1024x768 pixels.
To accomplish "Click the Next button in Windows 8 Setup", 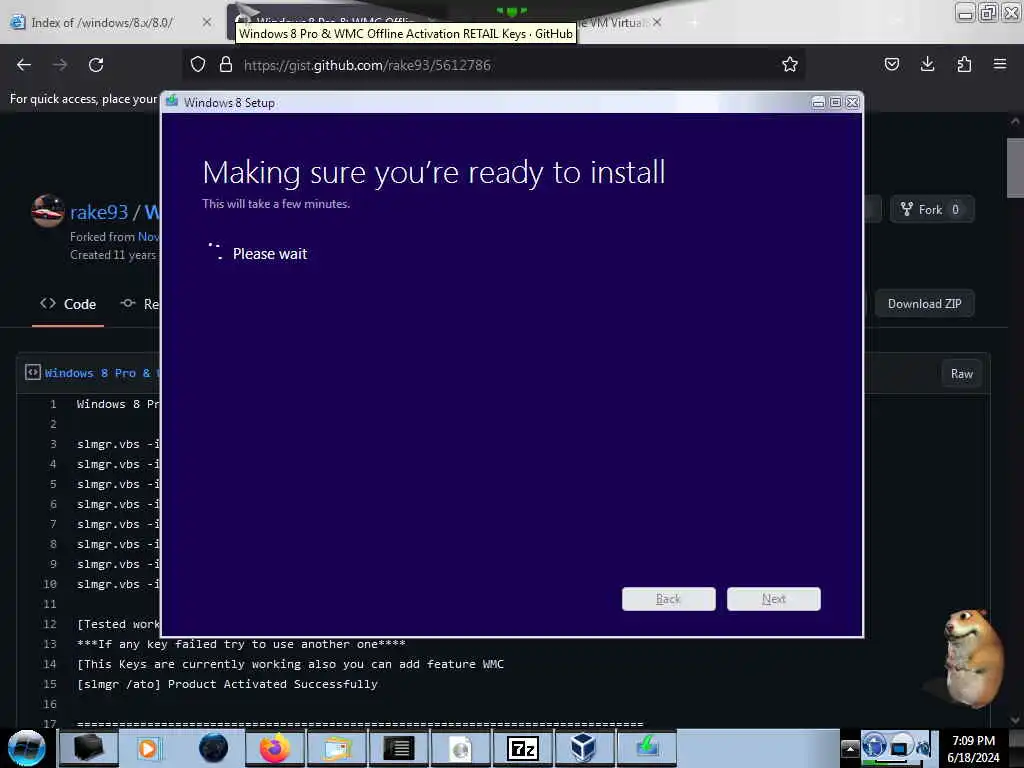I will click(774, 599).
